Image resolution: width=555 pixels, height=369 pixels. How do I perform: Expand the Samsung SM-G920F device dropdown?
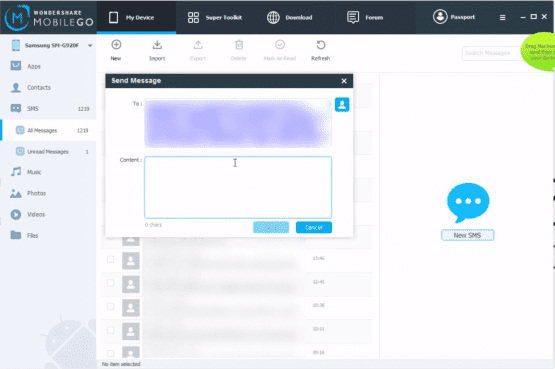coord(90,45)
